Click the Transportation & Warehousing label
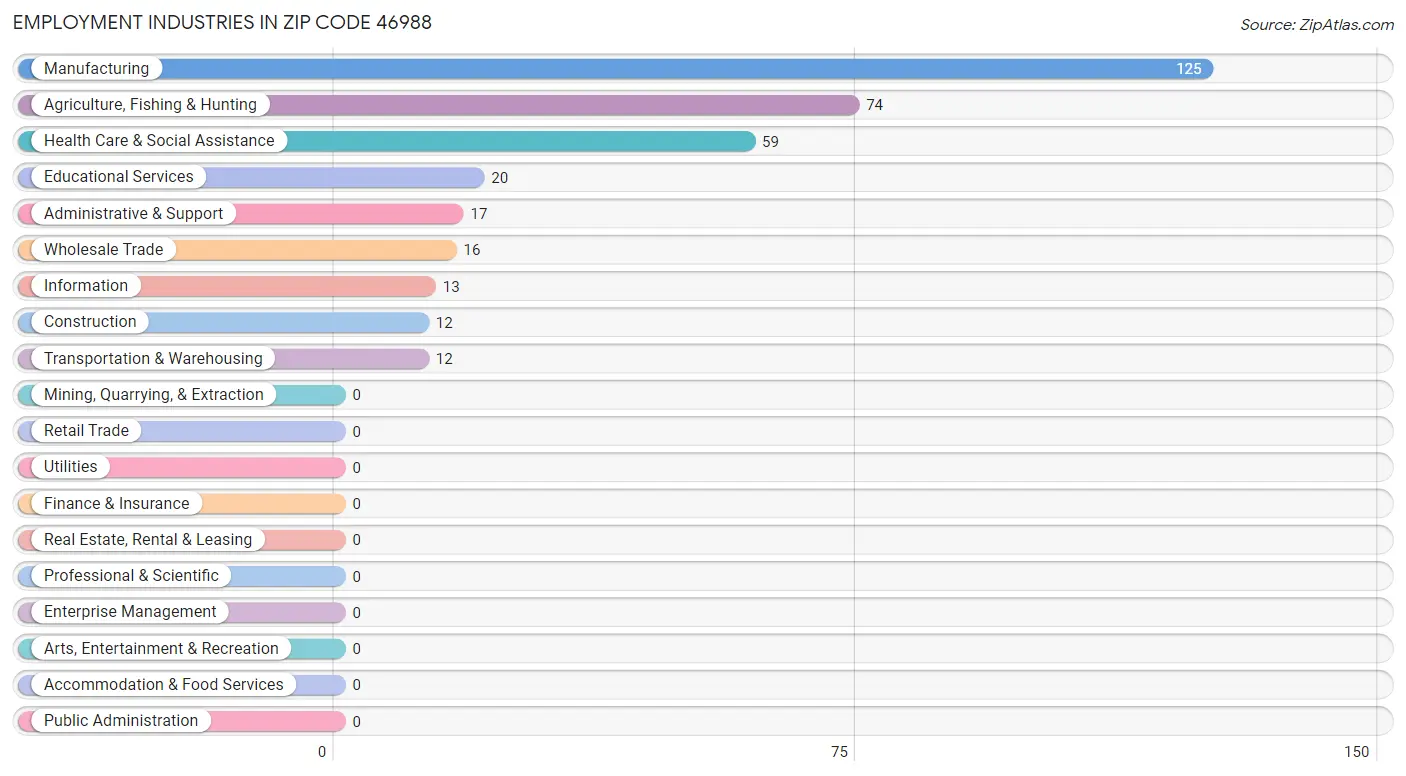 tap(153, 358)
